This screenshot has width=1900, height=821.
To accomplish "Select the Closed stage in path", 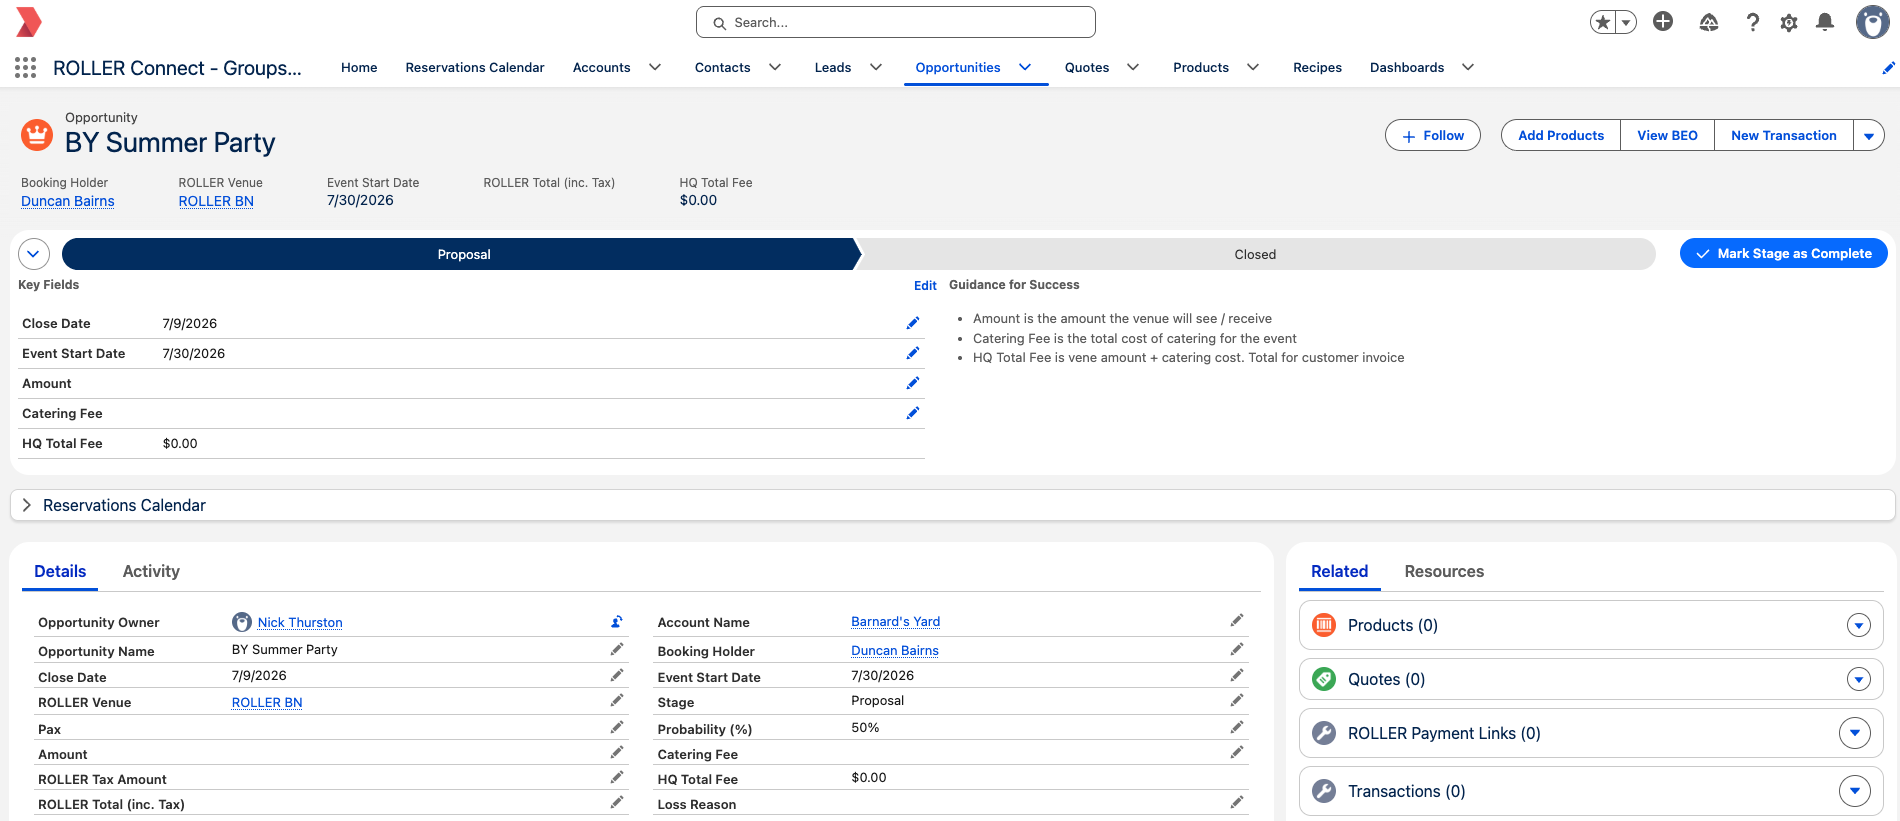I will (x=1256, y=254).
